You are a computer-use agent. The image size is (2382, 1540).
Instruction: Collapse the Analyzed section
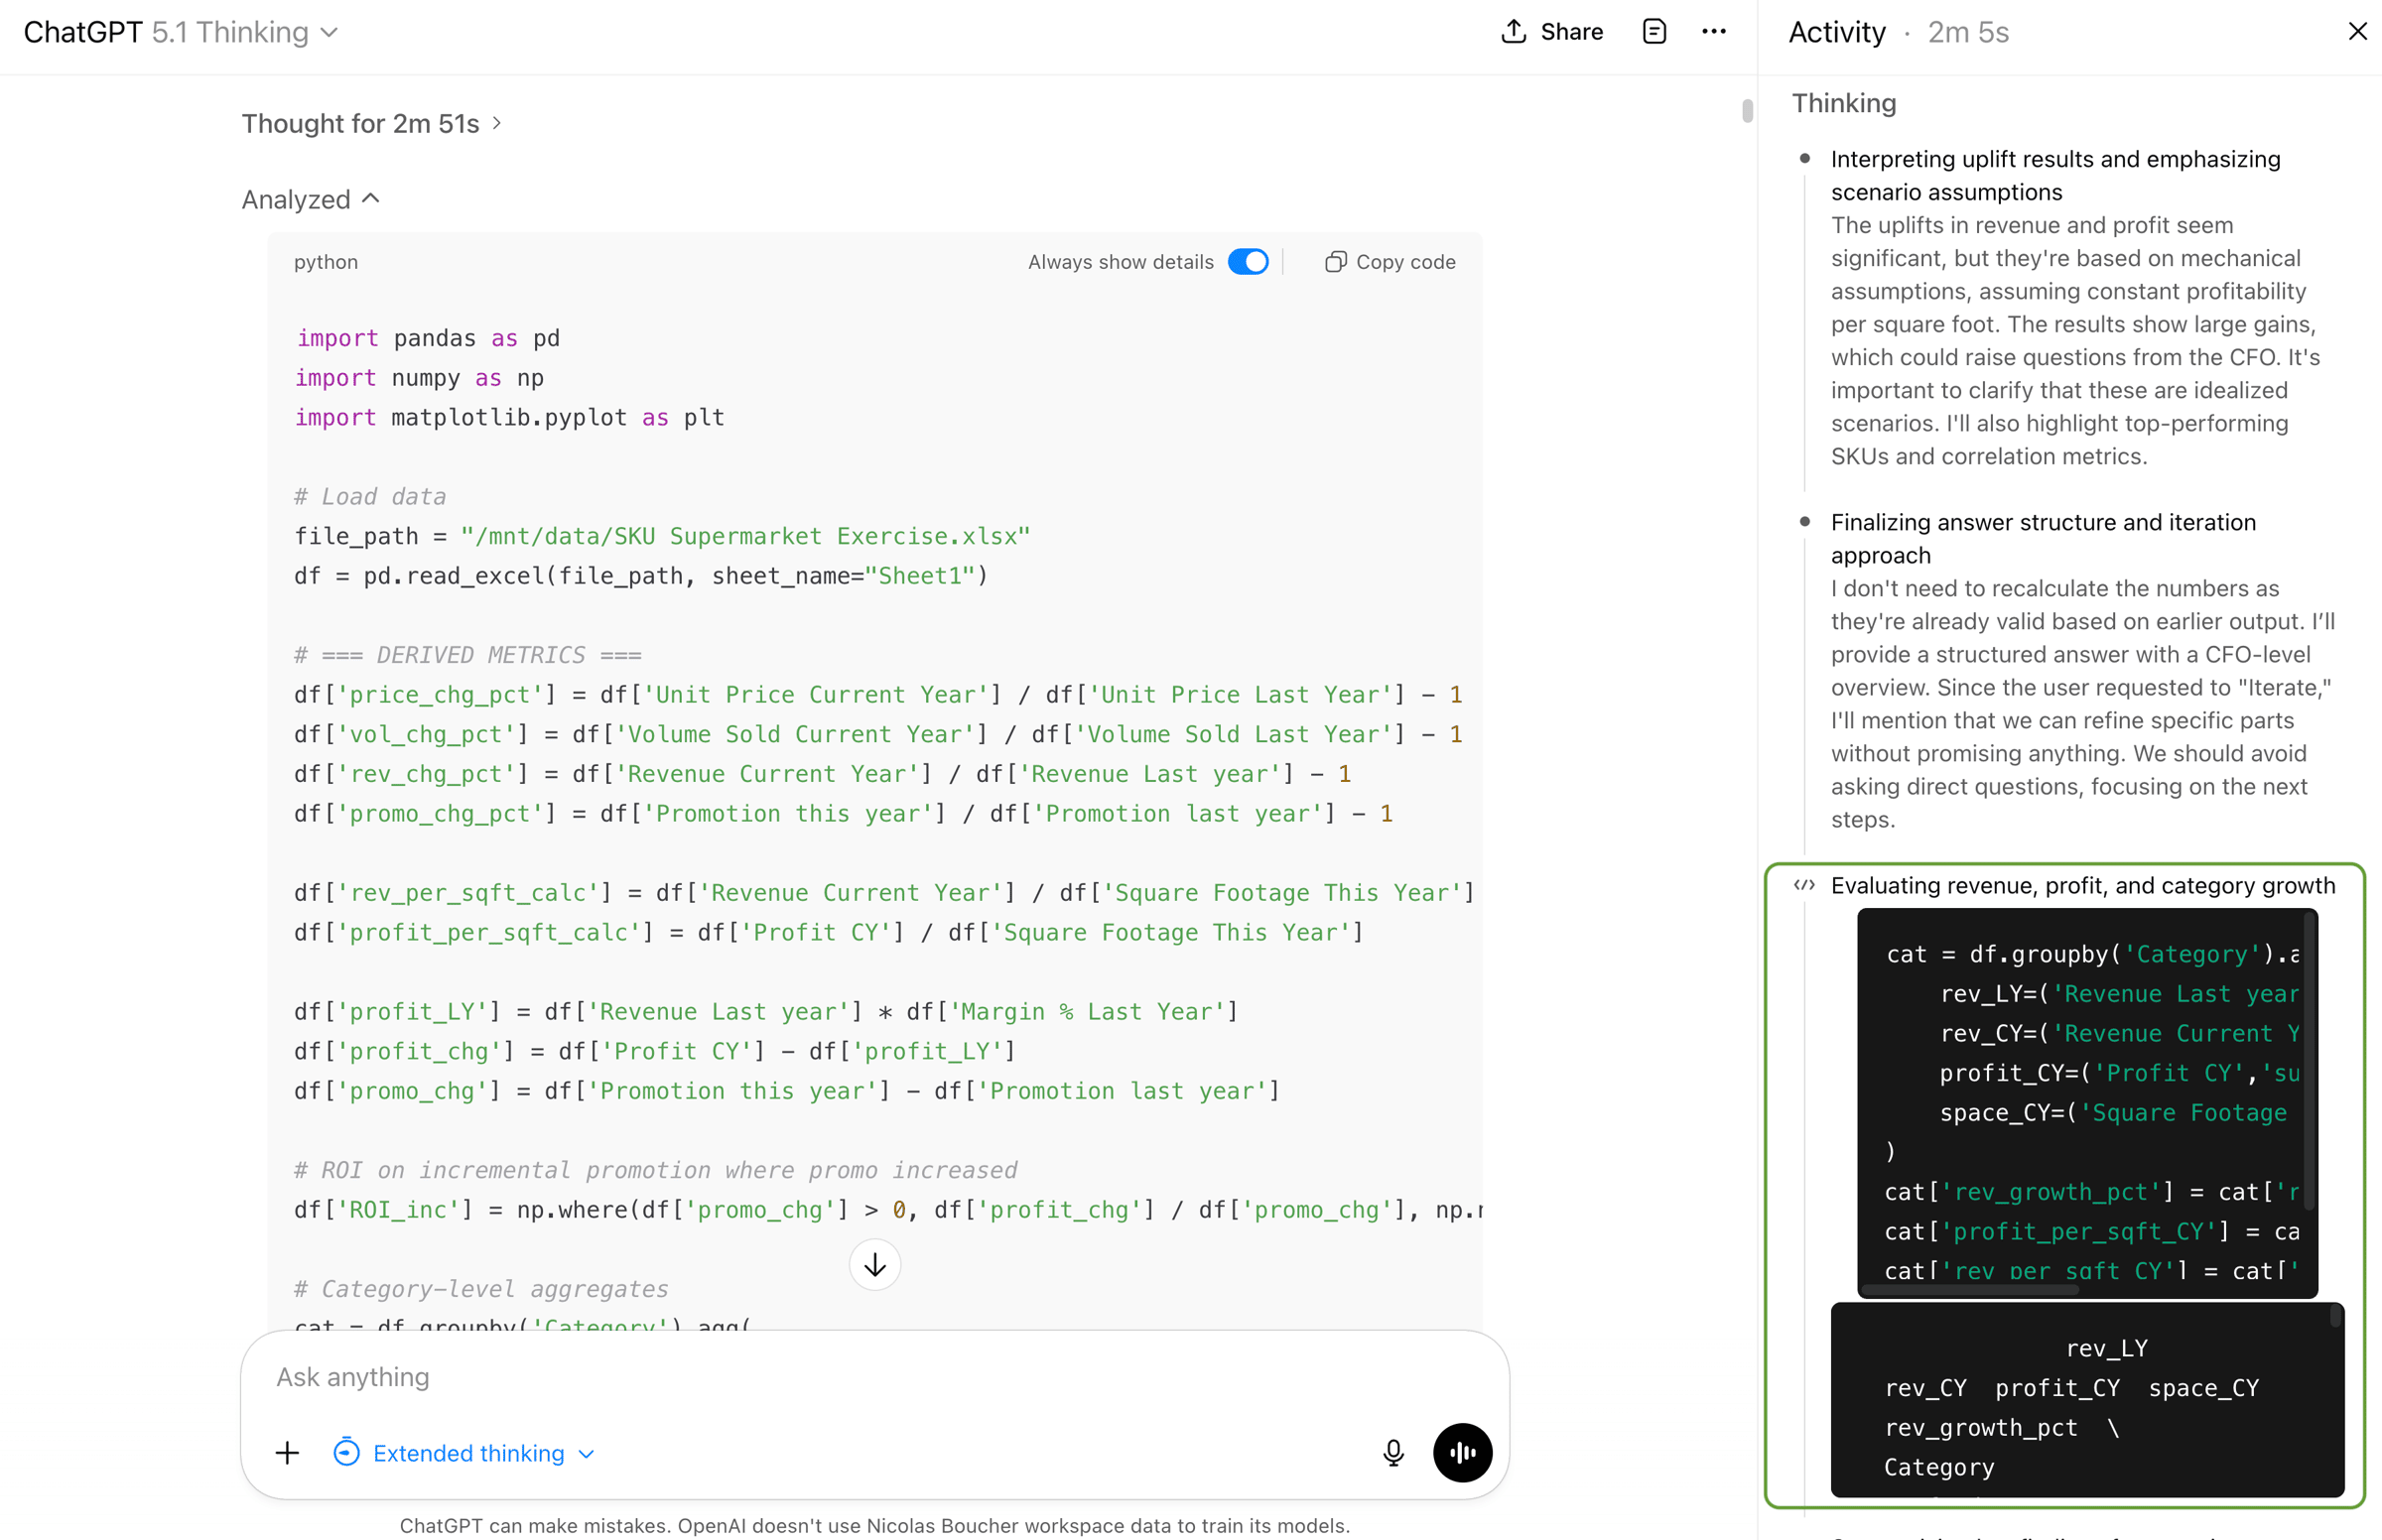[x=310, y=200]
